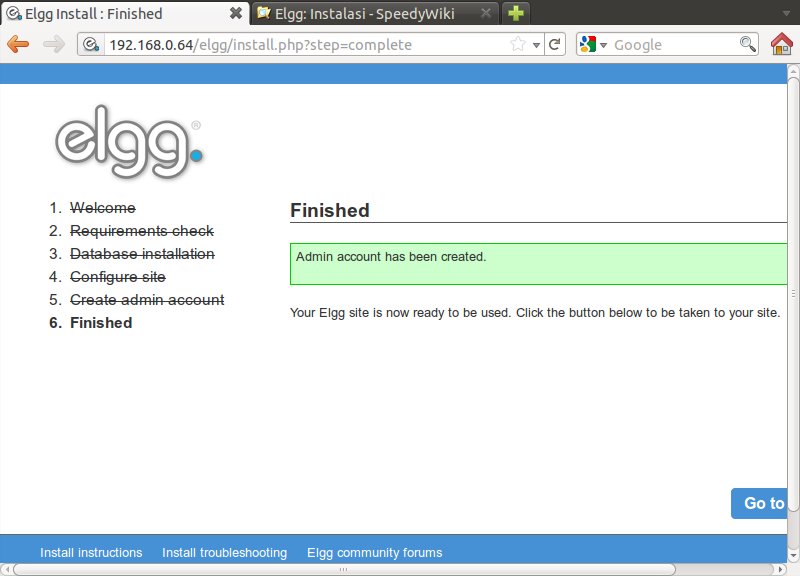This screenshot has height=576, width=800.
Task: Click the Database installation step text
Action: coord(142,254)
